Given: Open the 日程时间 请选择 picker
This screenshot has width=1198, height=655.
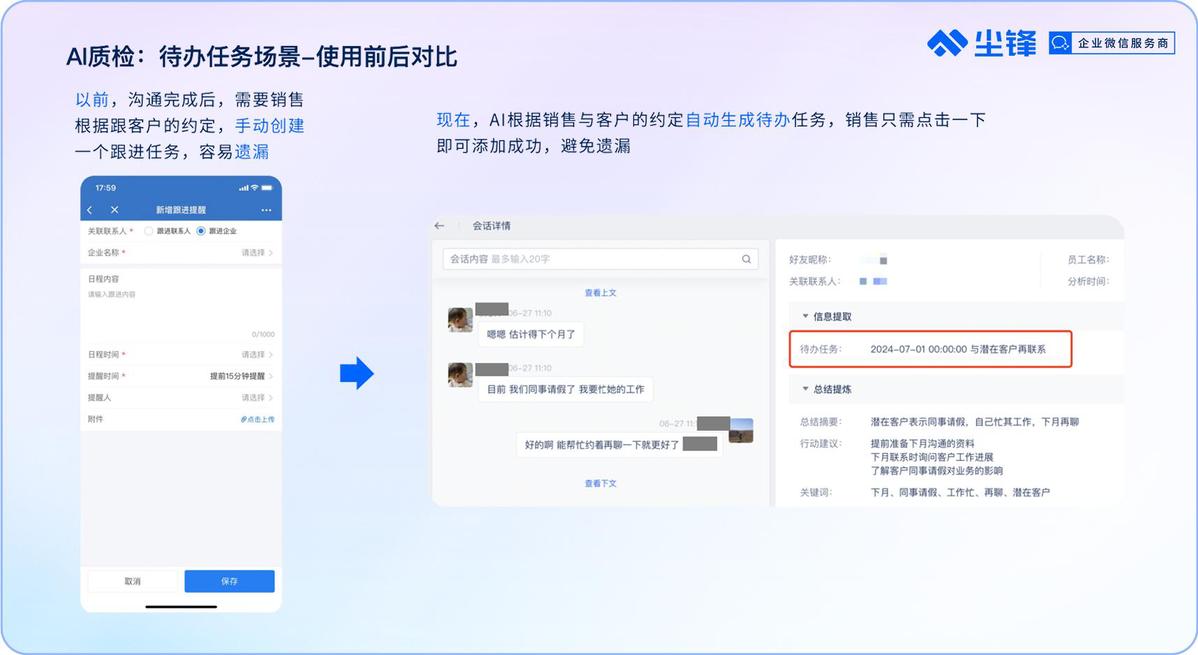Looking at the screenshot, I should (257, 355).
